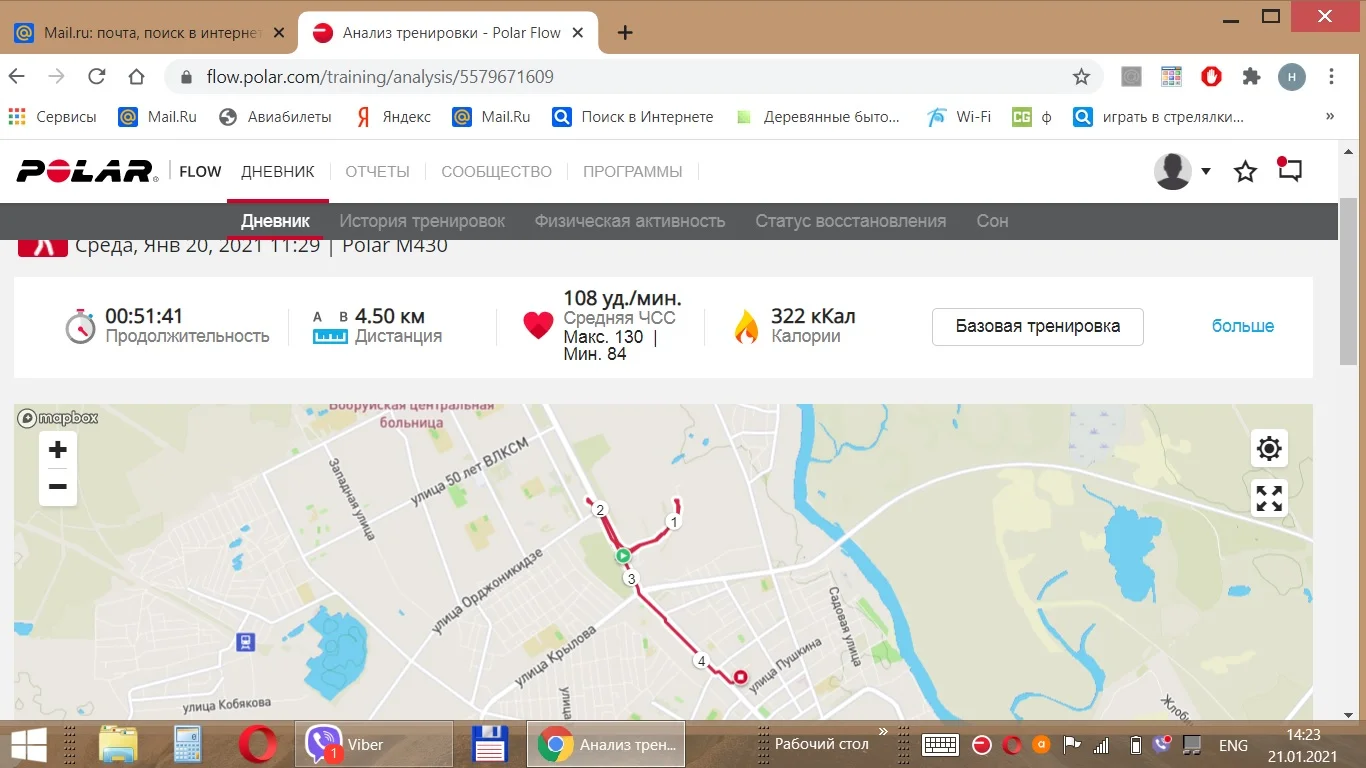Open the СООБЩЕСТВО menu
The image size is (1366, 768).
497,172
